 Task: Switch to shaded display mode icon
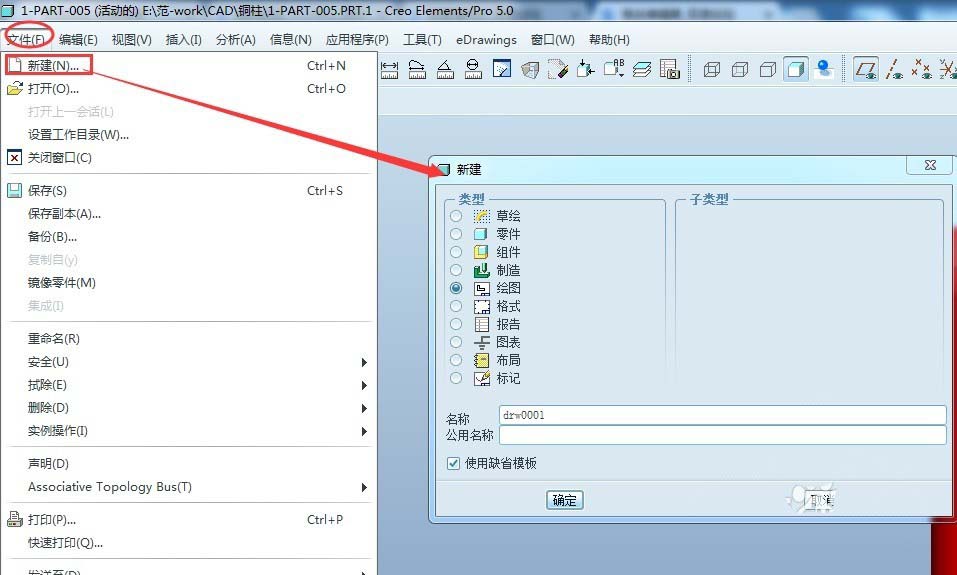pyautogui.click(x=796, y=69)
